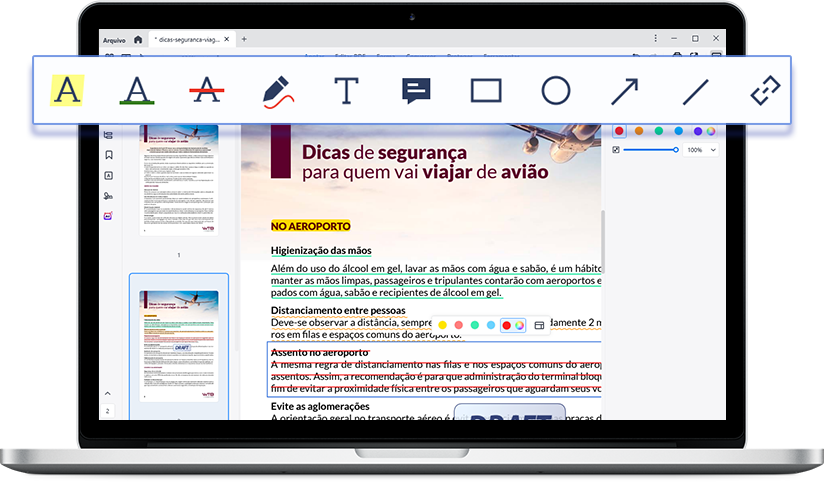Open a new tab with plus button
824x482 pixels.
pos(244,40)
